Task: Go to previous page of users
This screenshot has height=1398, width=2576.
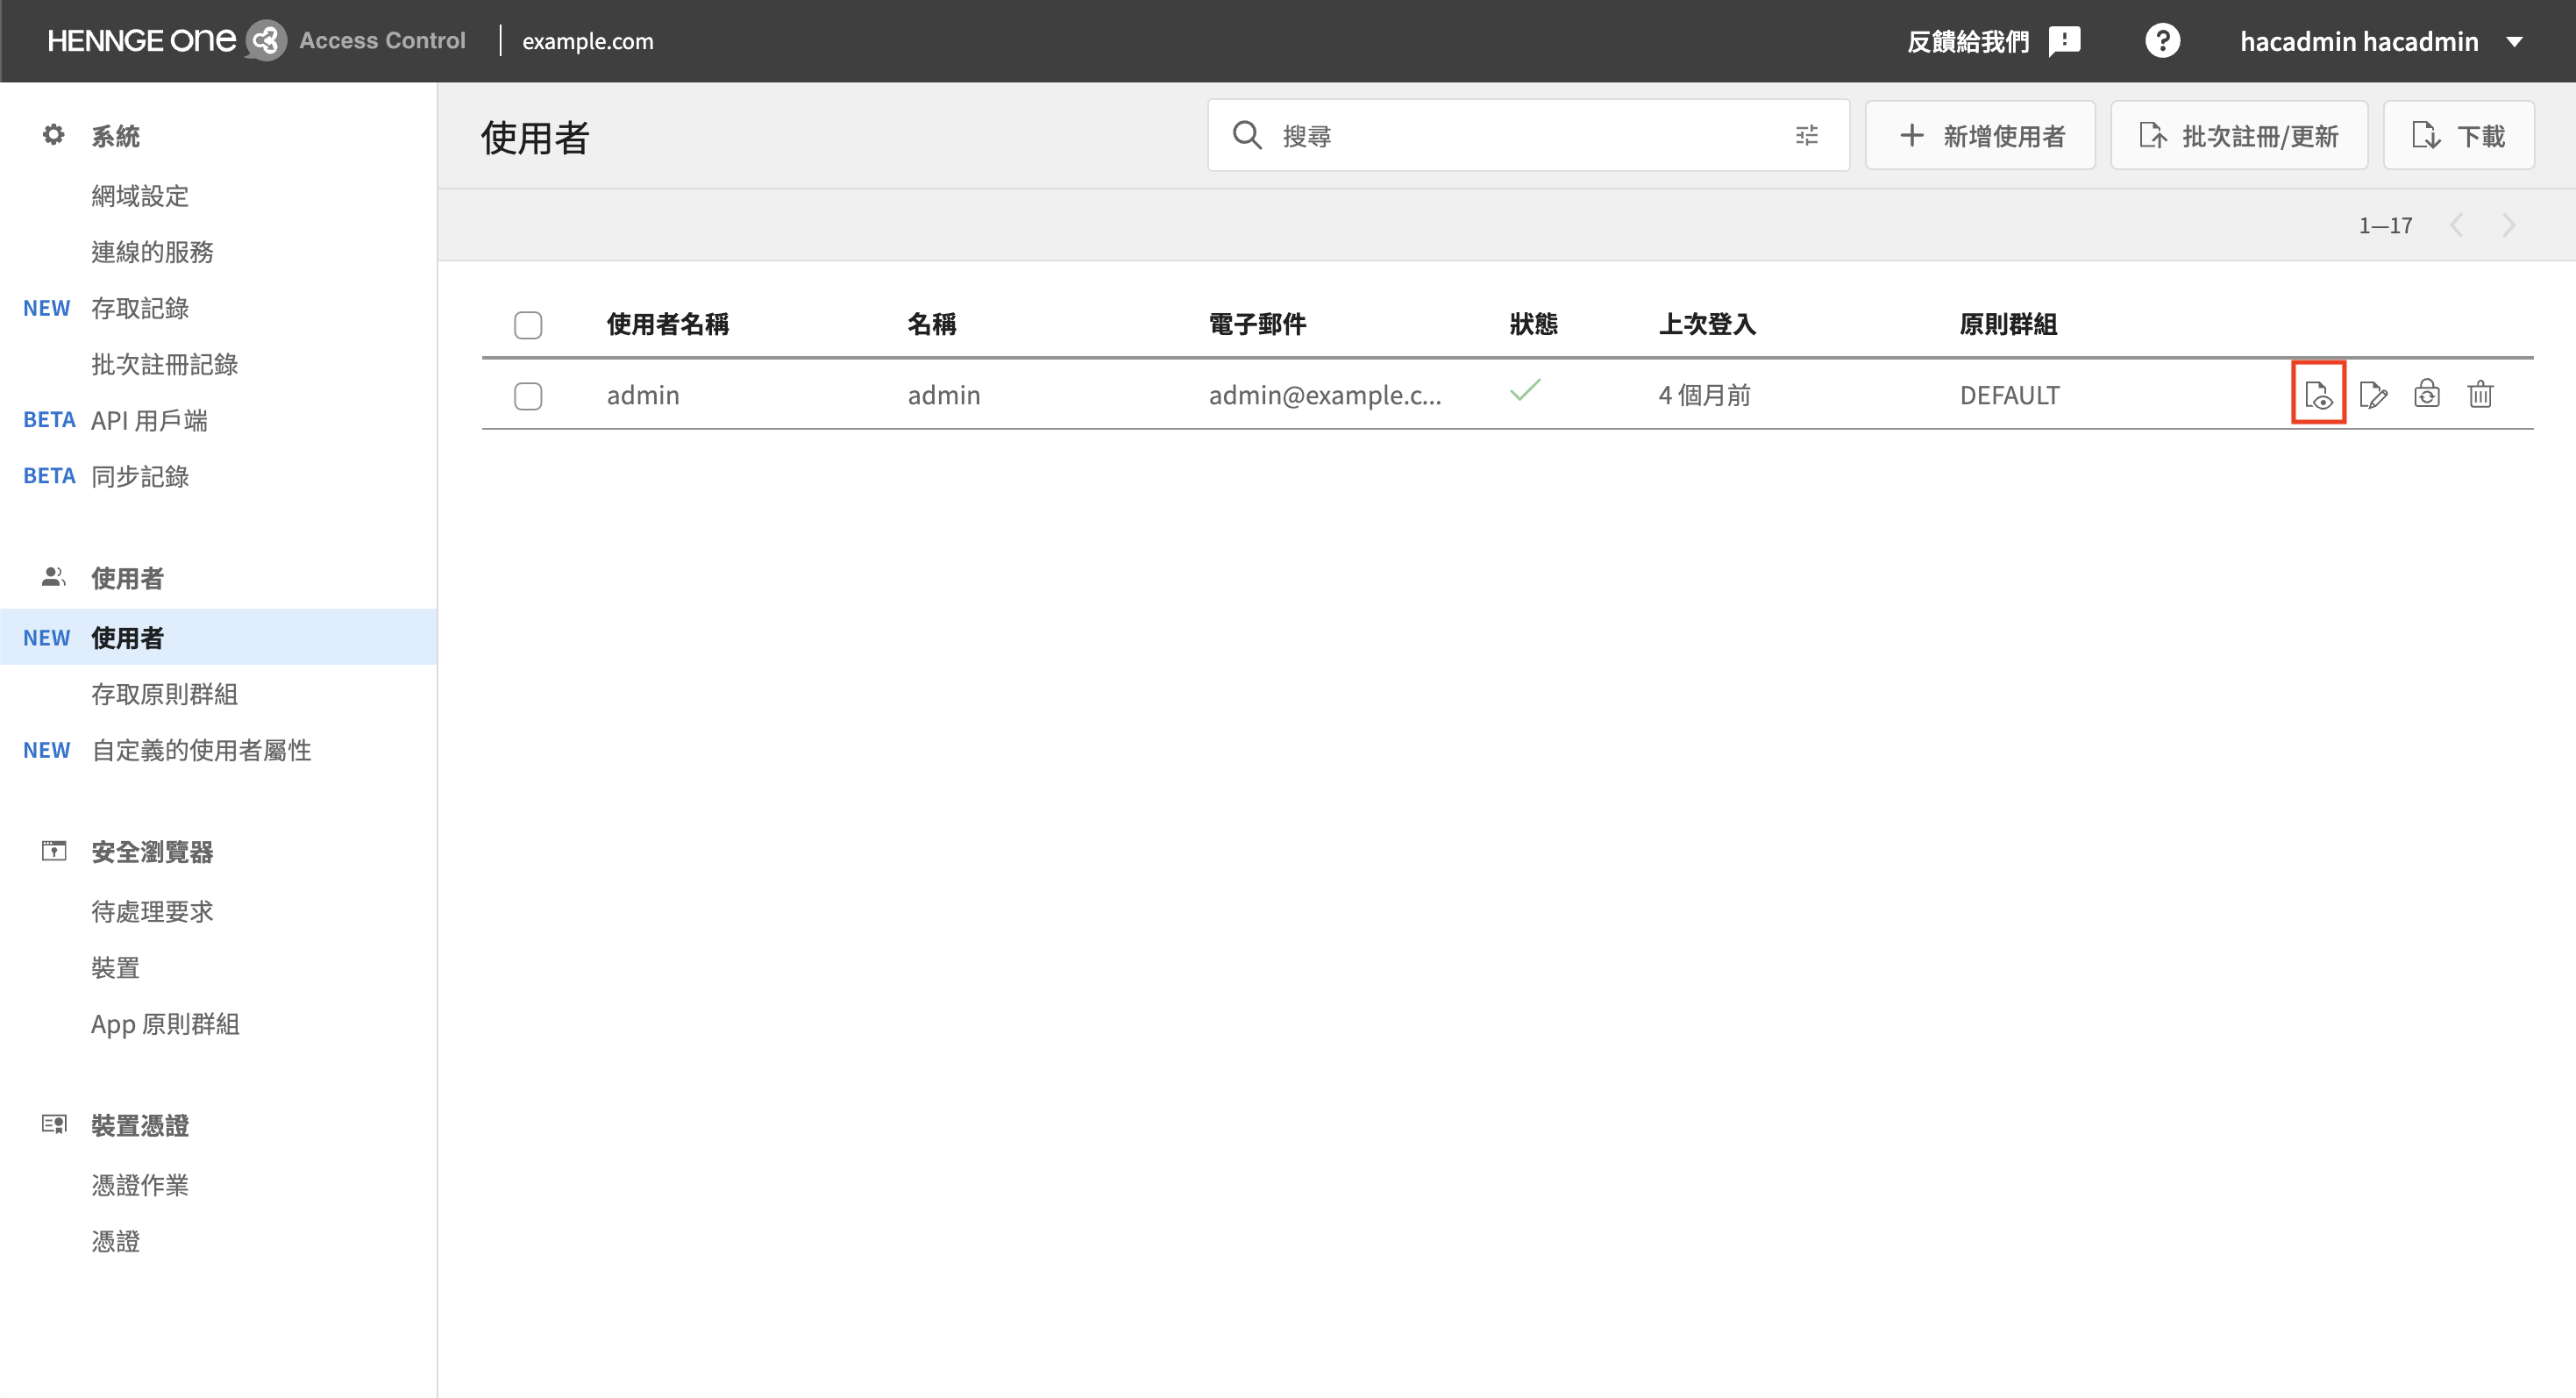Action: (x=2456, y=225)
